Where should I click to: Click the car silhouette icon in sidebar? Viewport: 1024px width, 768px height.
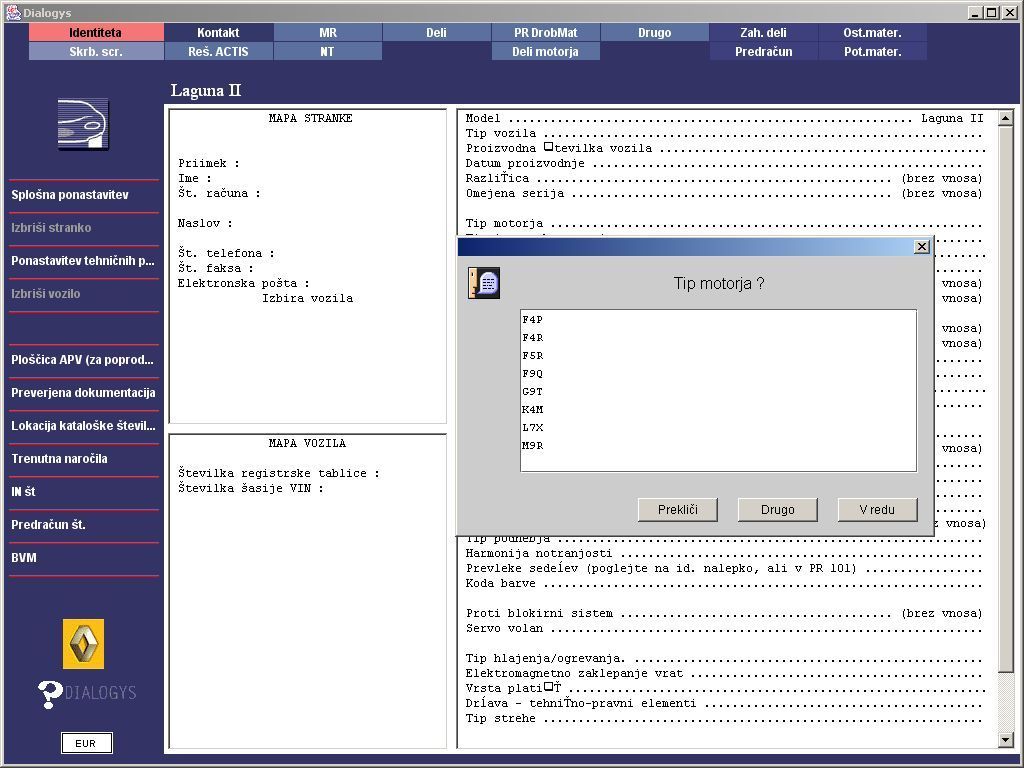(x=83, y=124)
